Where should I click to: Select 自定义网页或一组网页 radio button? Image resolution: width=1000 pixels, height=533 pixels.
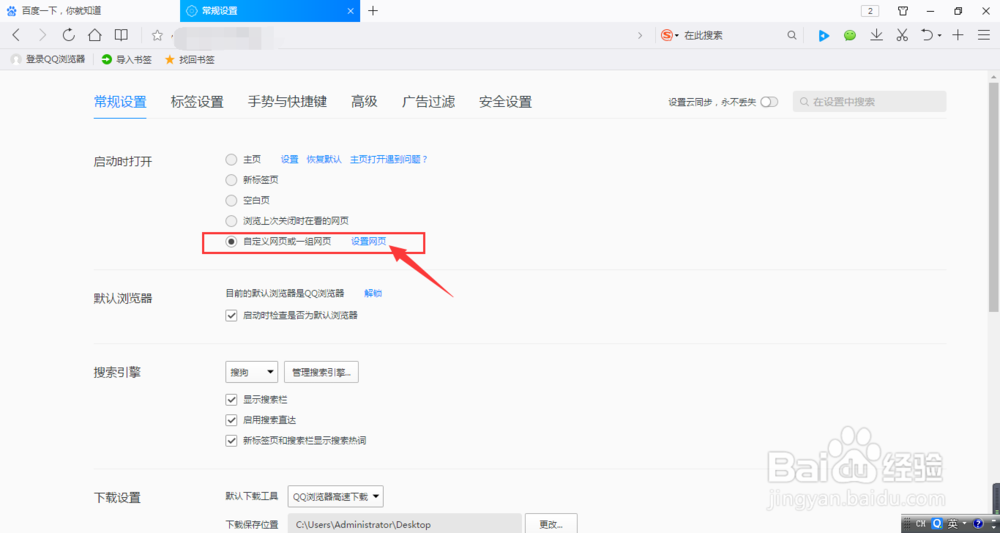(x=231, y=242)
